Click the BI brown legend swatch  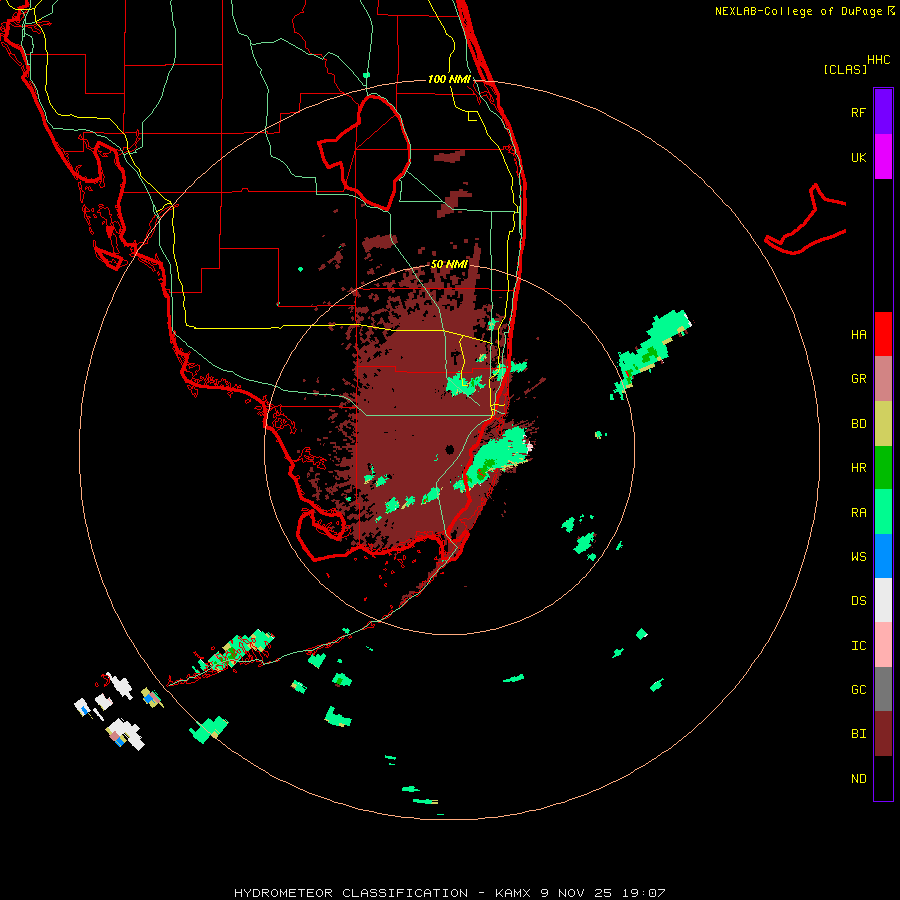(883, 734)
